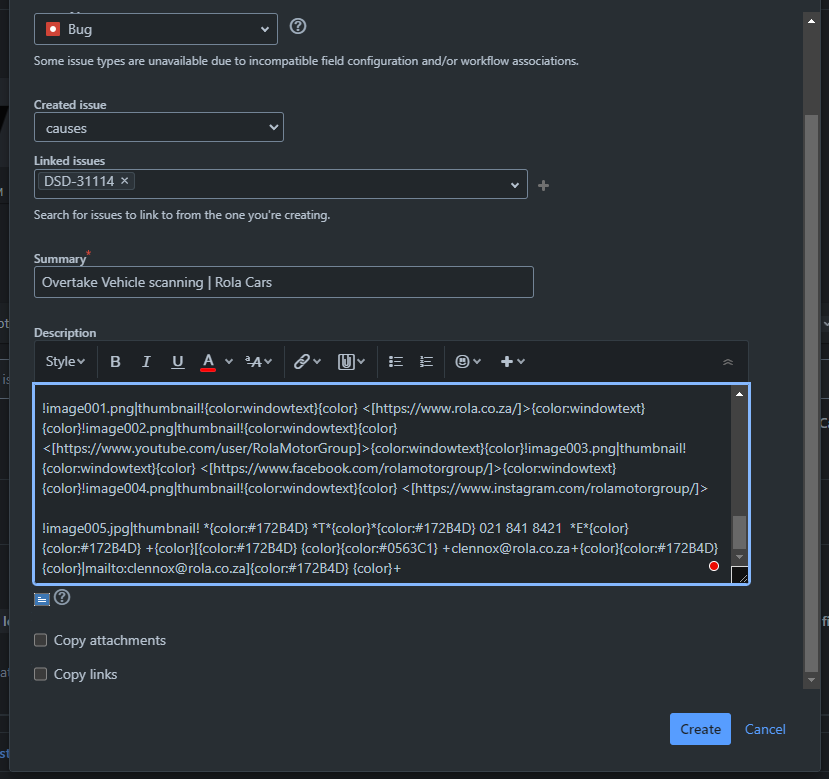Image resolution: width=829 pixels, height=779 pixels.
Task: Click the dialog vertical scrollbar thumb
Action: point(811,393)
